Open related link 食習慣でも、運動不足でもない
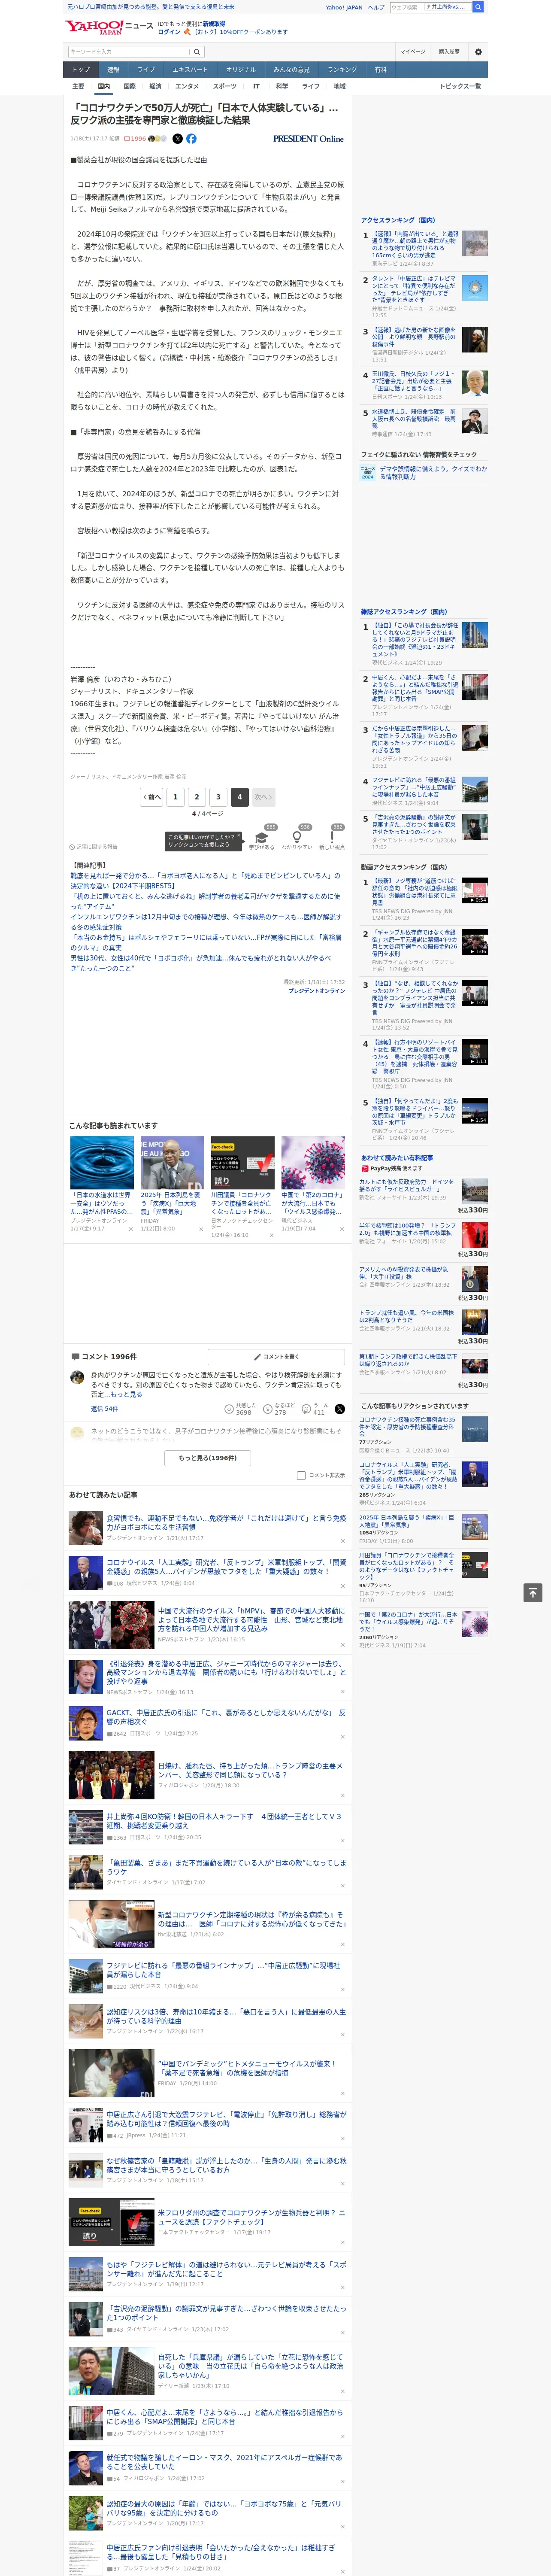The height and width of the screenshot is (2576, 551). [226, 1522]
